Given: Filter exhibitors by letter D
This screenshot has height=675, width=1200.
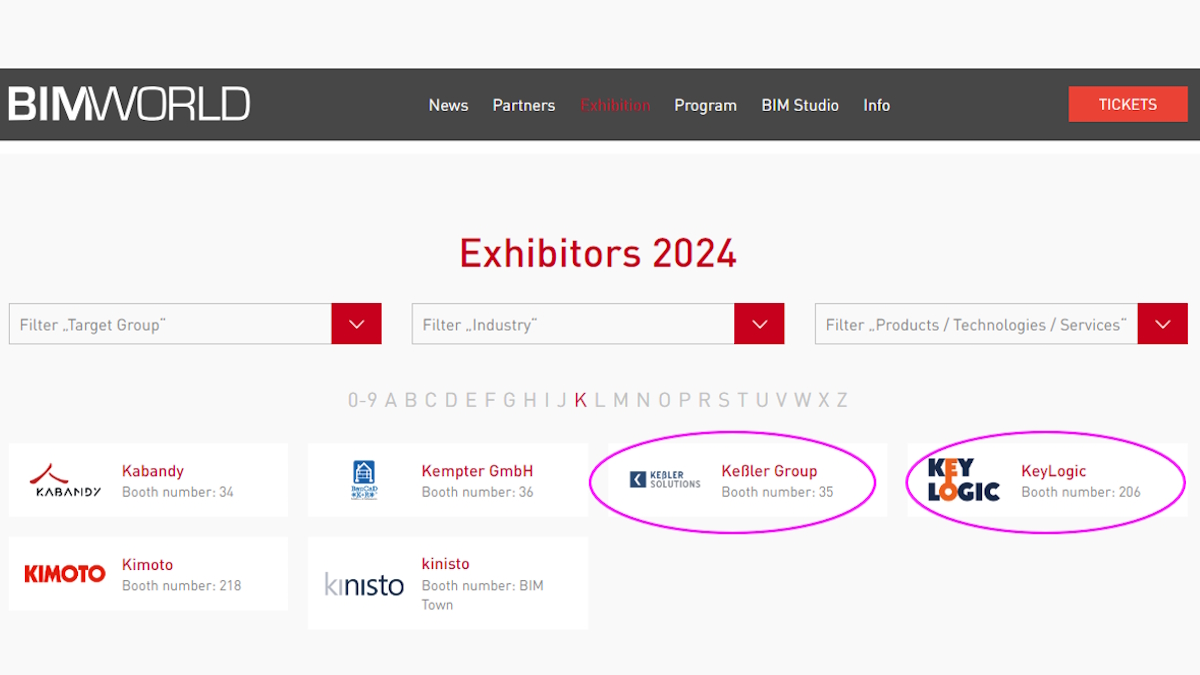Looking at the screenshot, I should click(451, 400).
